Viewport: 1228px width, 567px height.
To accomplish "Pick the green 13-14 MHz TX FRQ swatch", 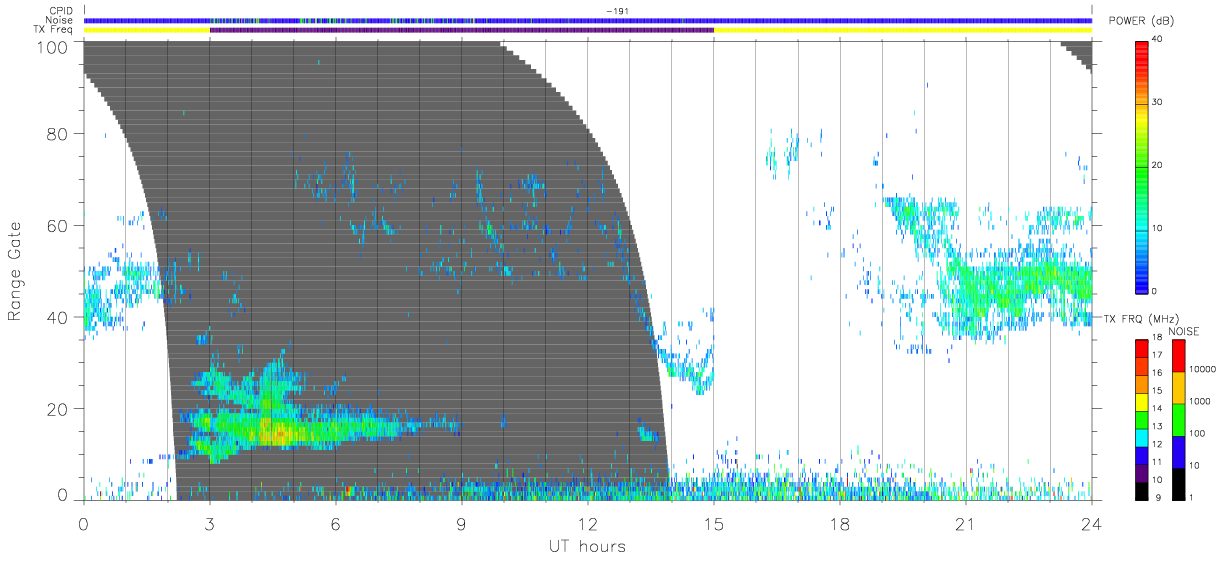I will [1142, 419].
